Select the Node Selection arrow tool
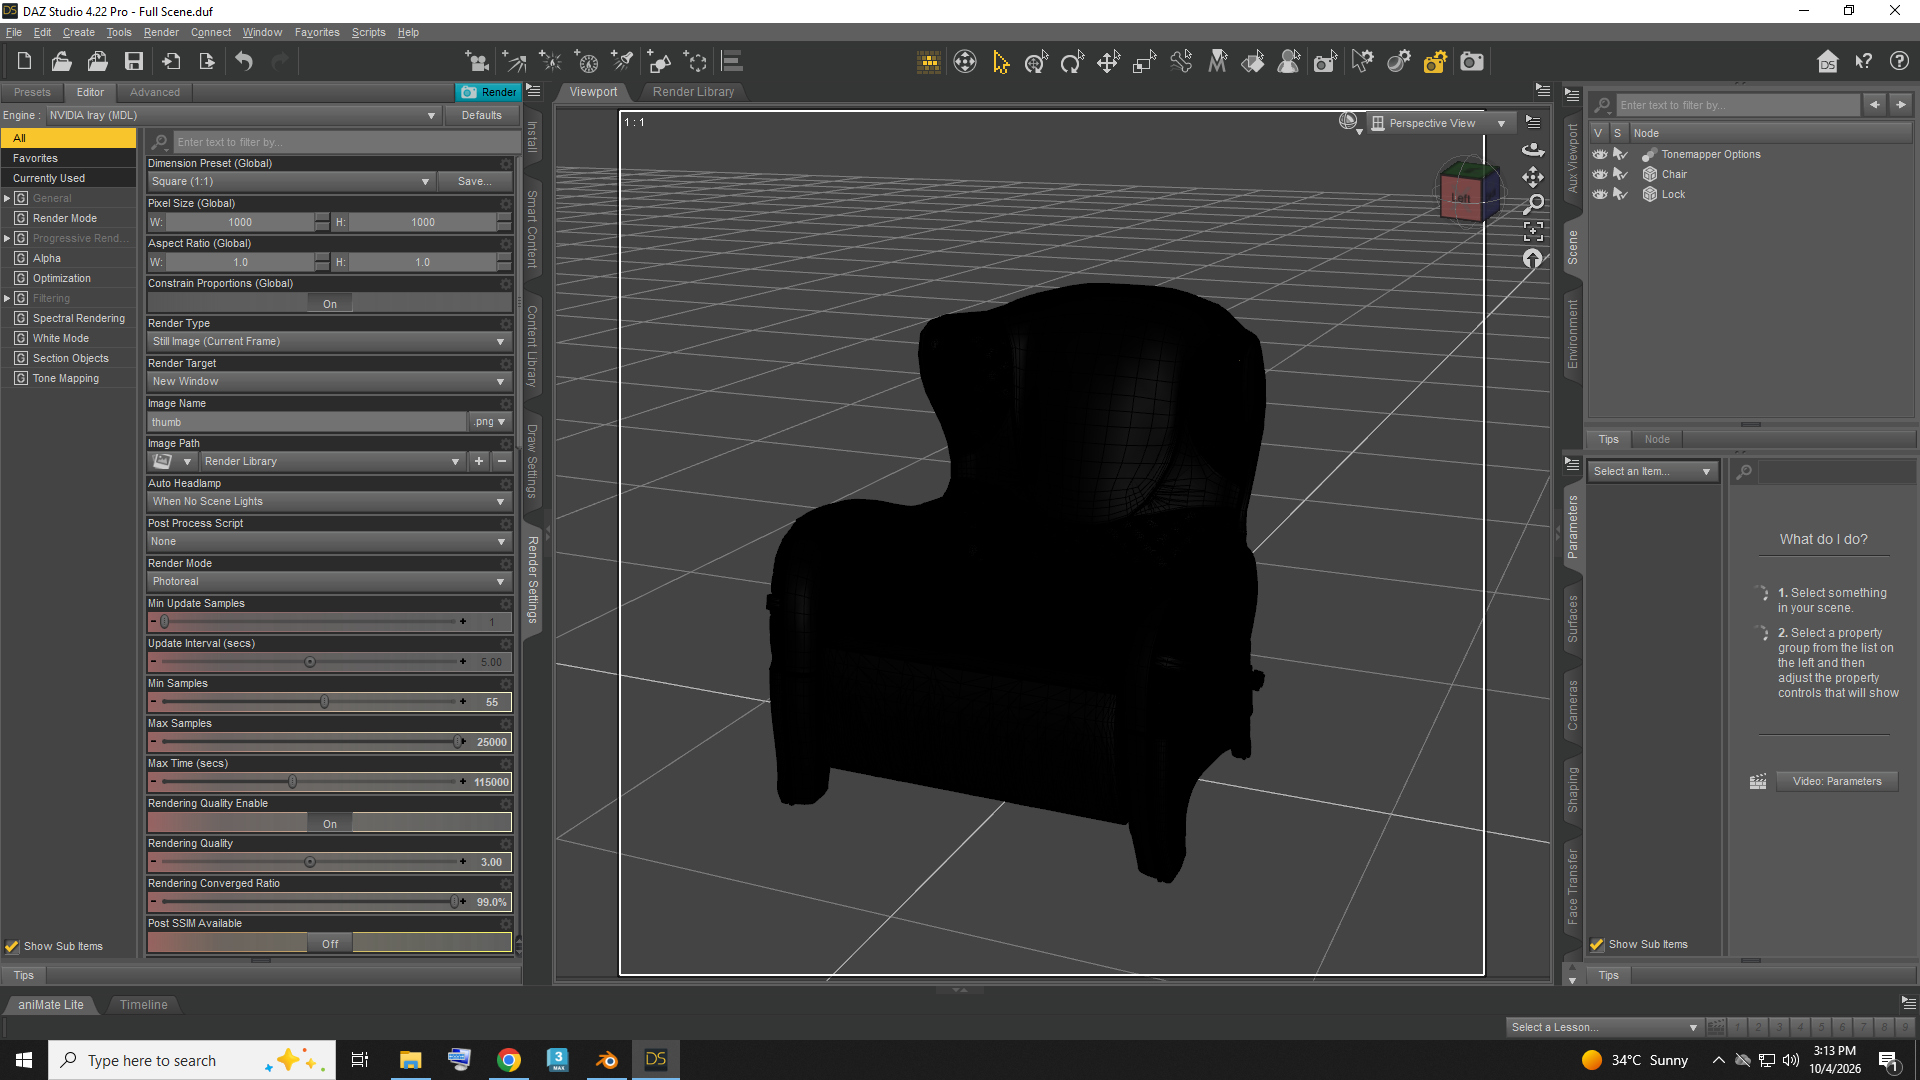Screen dimensions: 1920x1080 pos(1000,62)
